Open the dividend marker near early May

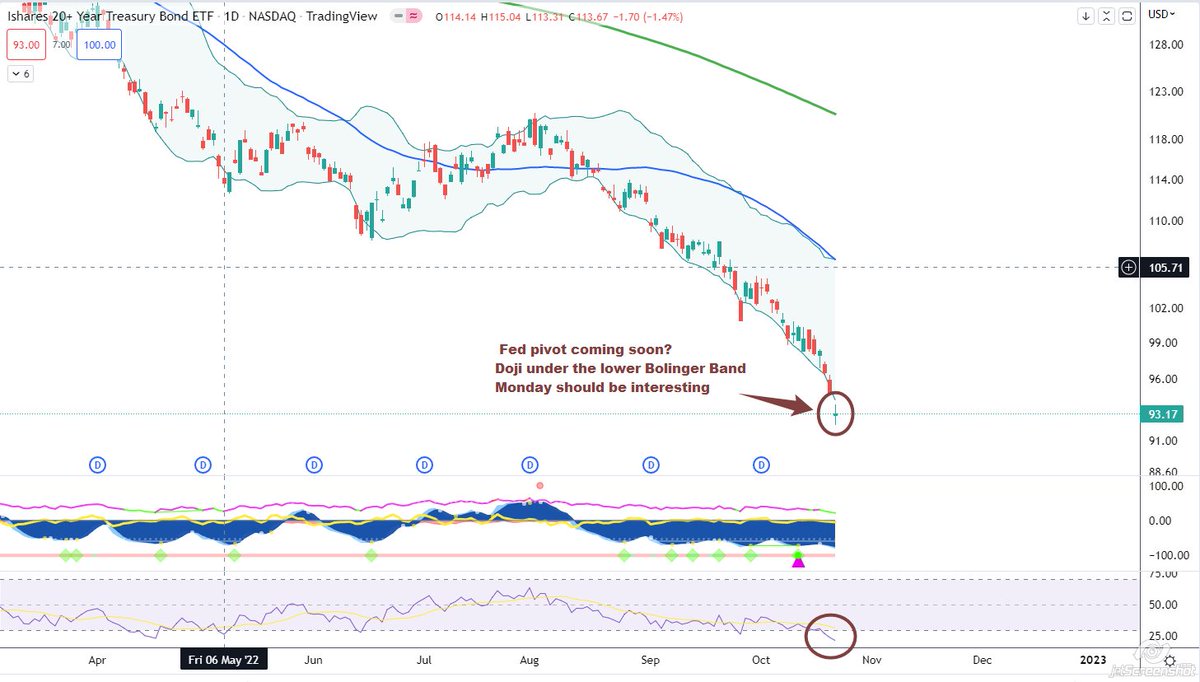point(202,464)
